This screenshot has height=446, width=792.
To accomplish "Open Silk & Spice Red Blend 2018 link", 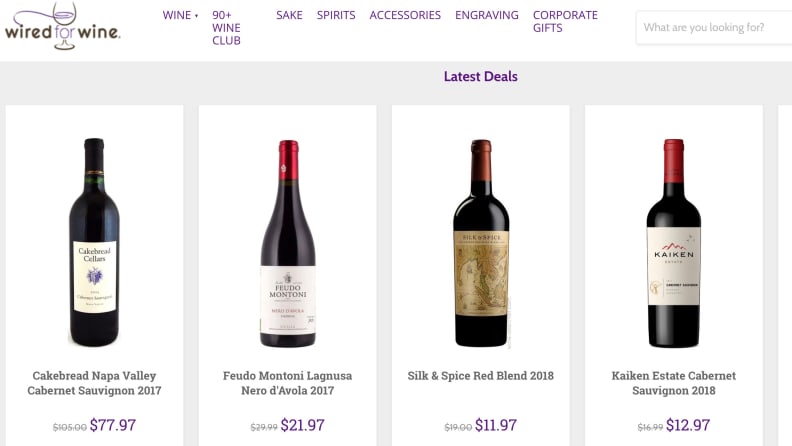I will pyautogui.click(x=480, y=376).
